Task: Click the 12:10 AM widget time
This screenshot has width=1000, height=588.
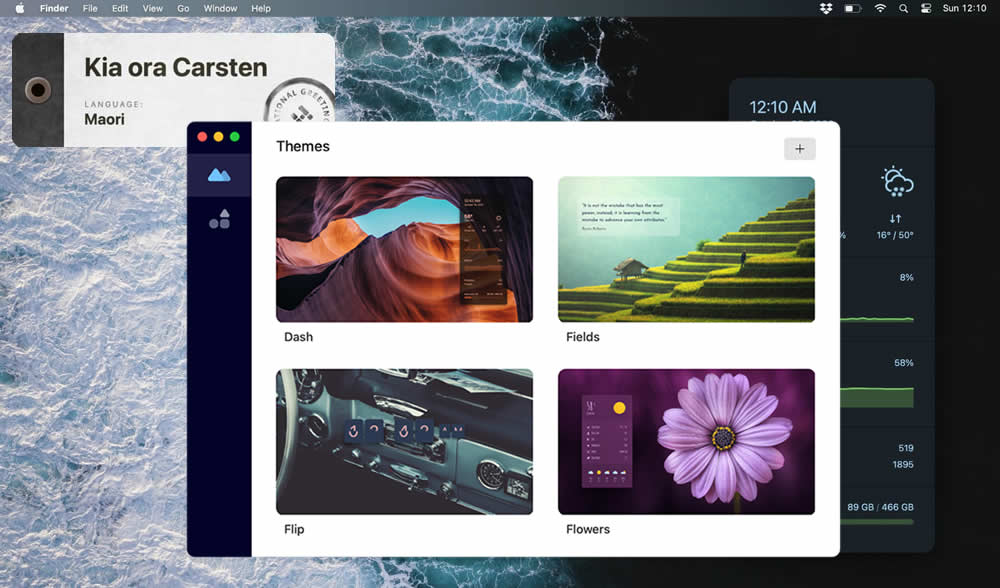Action: click(783, 107)
